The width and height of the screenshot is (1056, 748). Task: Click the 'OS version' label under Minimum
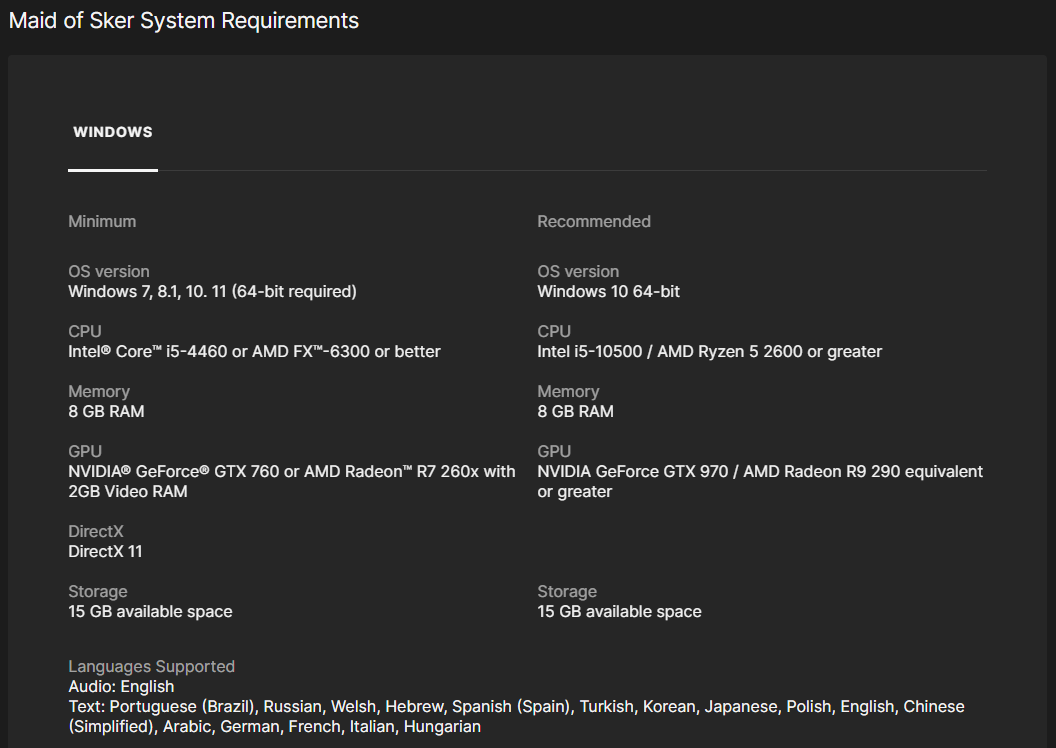tap(108, 271)
